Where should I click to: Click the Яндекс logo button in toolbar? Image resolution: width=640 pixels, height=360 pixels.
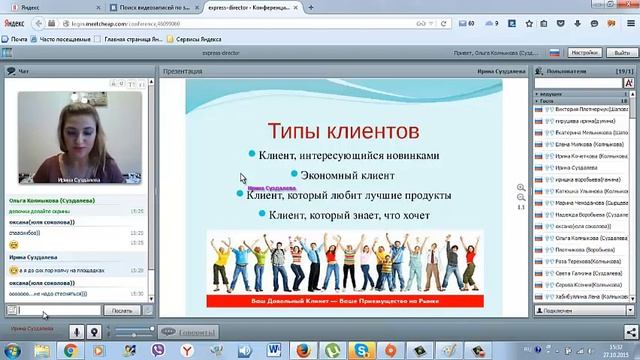(14, 24)
